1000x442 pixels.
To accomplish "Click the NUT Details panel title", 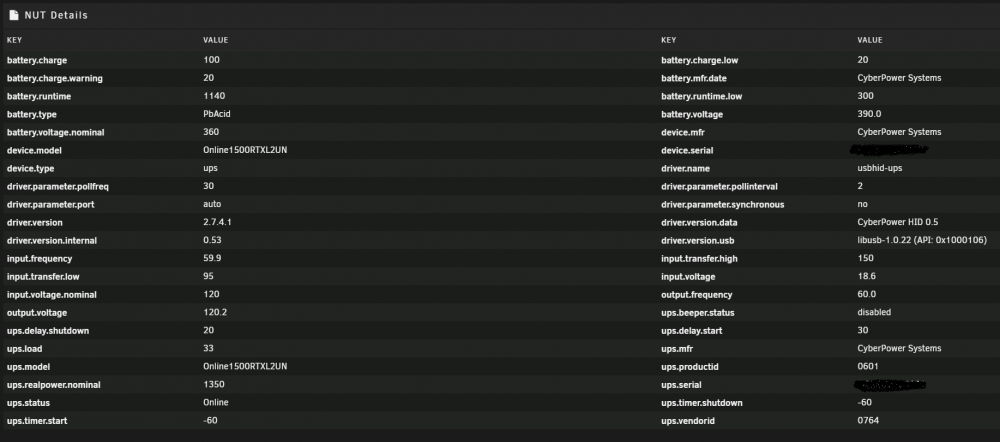I will click(x=56, y=15).
